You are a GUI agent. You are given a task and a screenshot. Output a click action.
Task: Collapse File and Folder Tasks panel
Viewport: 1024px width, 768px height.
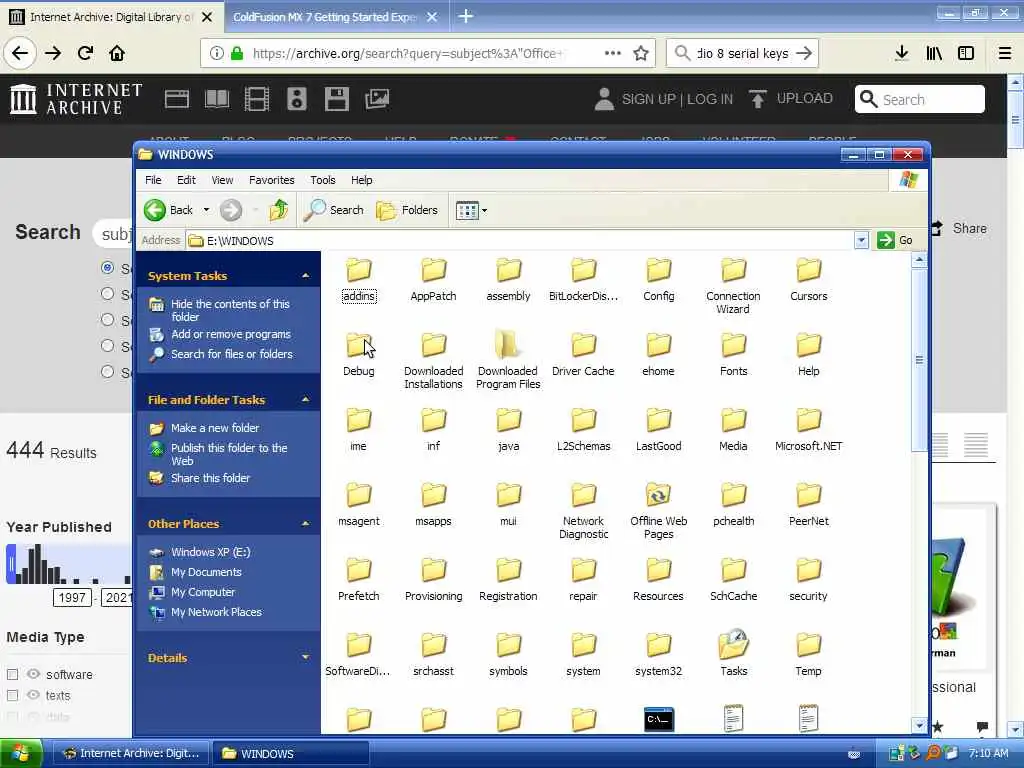click(x=305, y=400)
